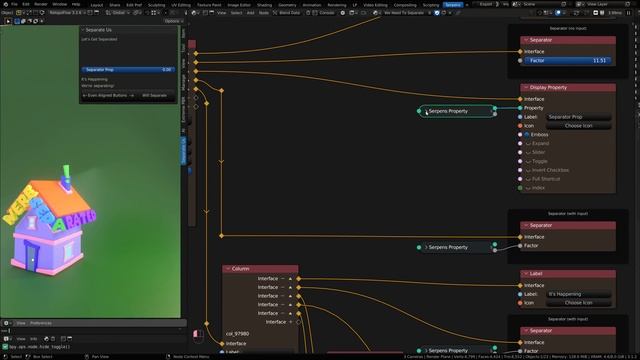Select the Serpens workspace tab

point(453,5)
